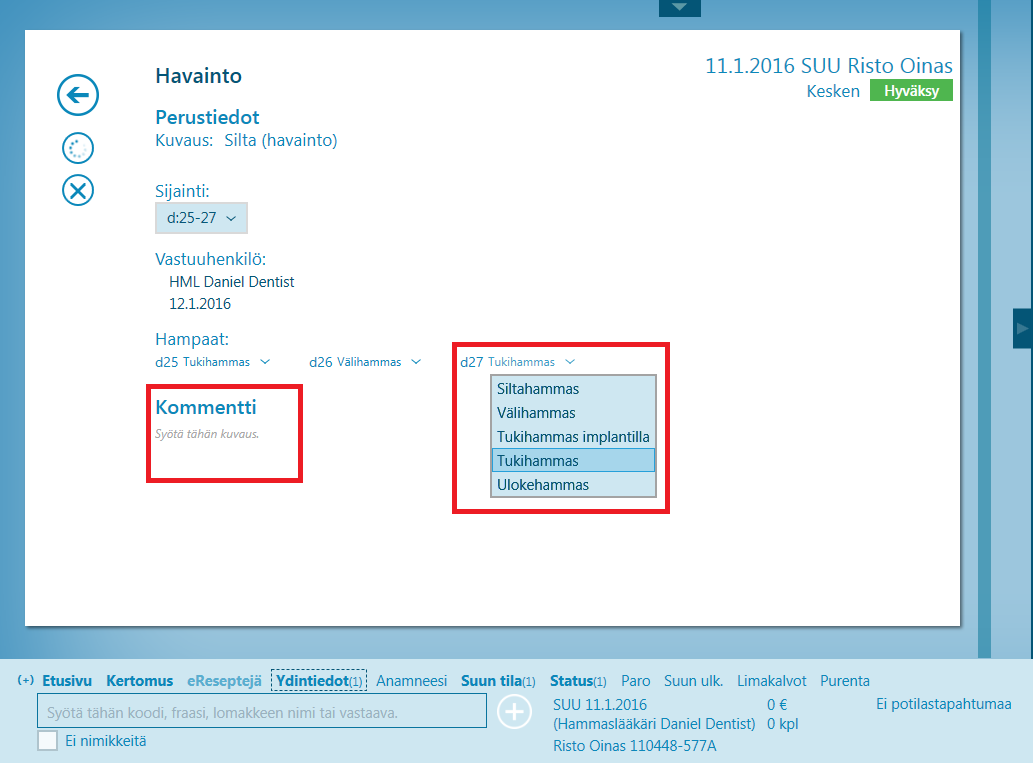Focus the code or phrase search field

pos(262,713)
